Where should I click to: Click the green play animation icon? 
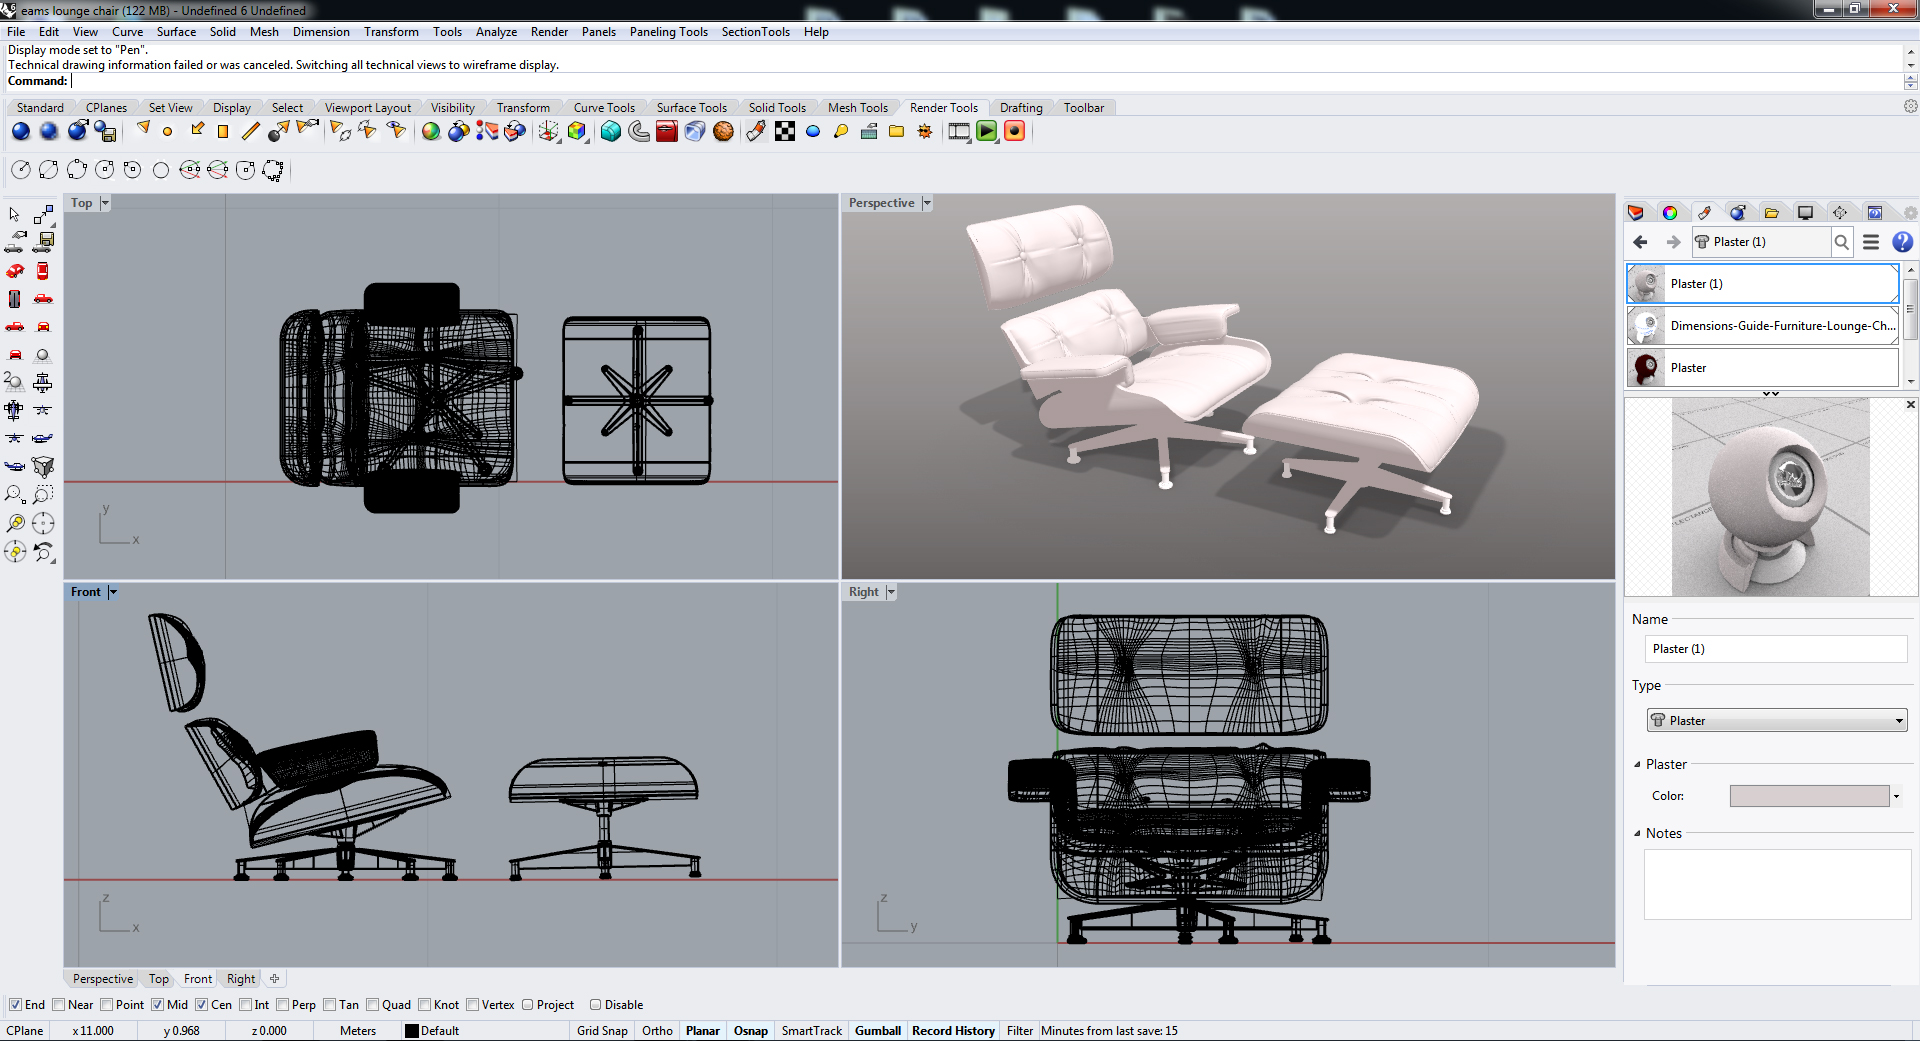click(x=987, y=131)
